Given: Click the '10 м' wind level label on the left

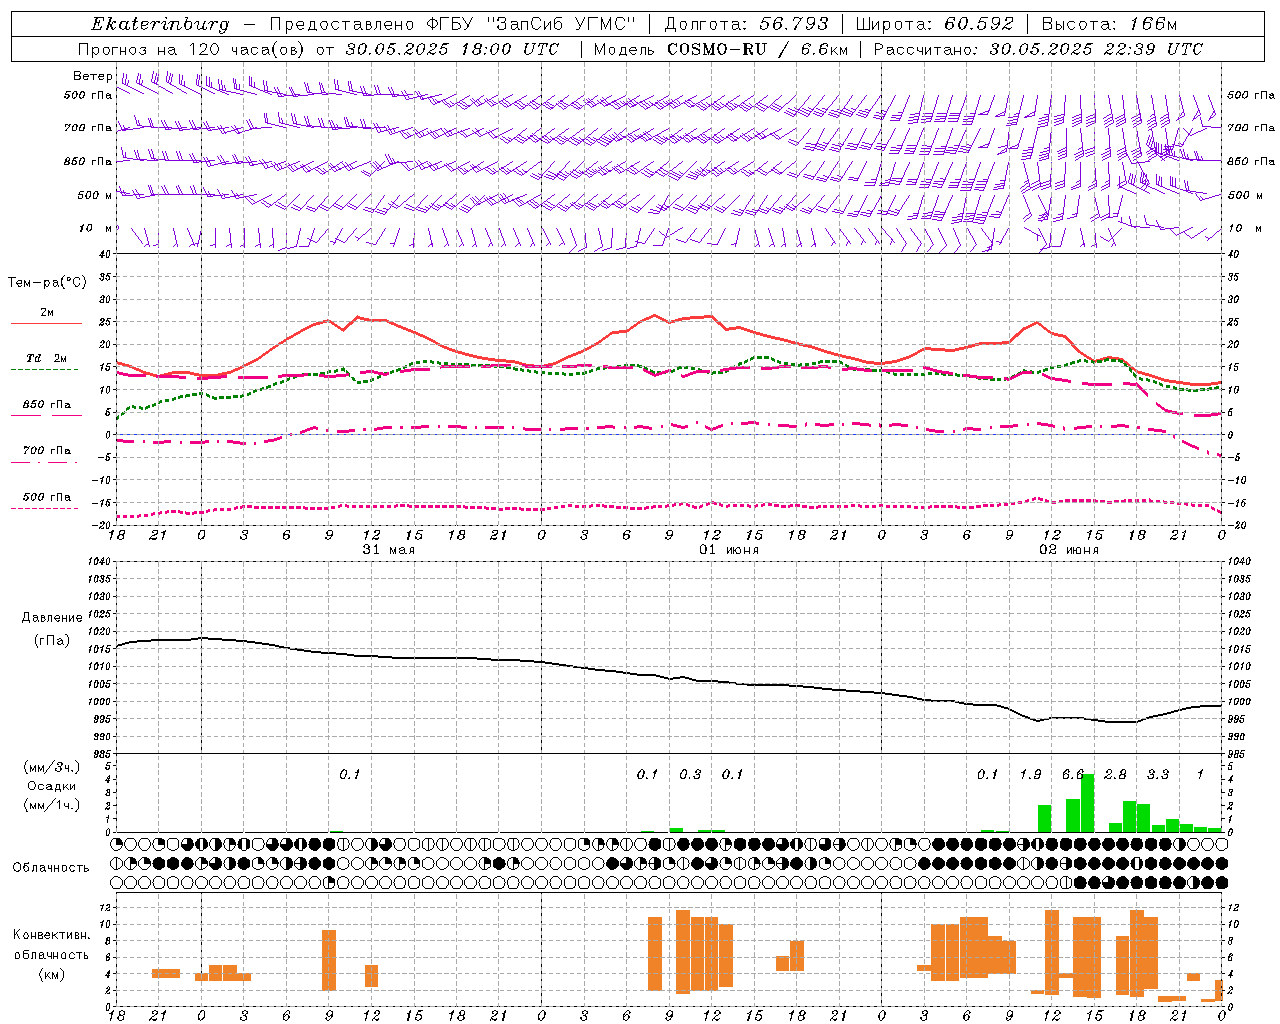Looking at the screenshot, I should (x=95, y=229).
